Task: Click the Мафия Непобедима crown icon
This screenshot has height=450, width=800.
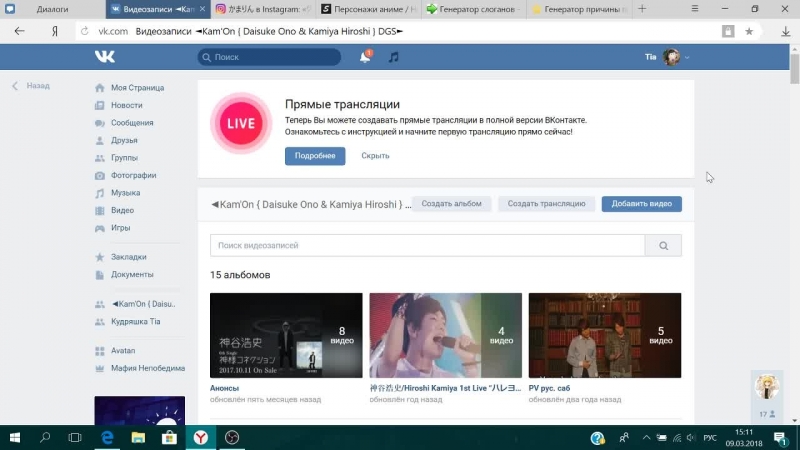Action: point(99,368)
